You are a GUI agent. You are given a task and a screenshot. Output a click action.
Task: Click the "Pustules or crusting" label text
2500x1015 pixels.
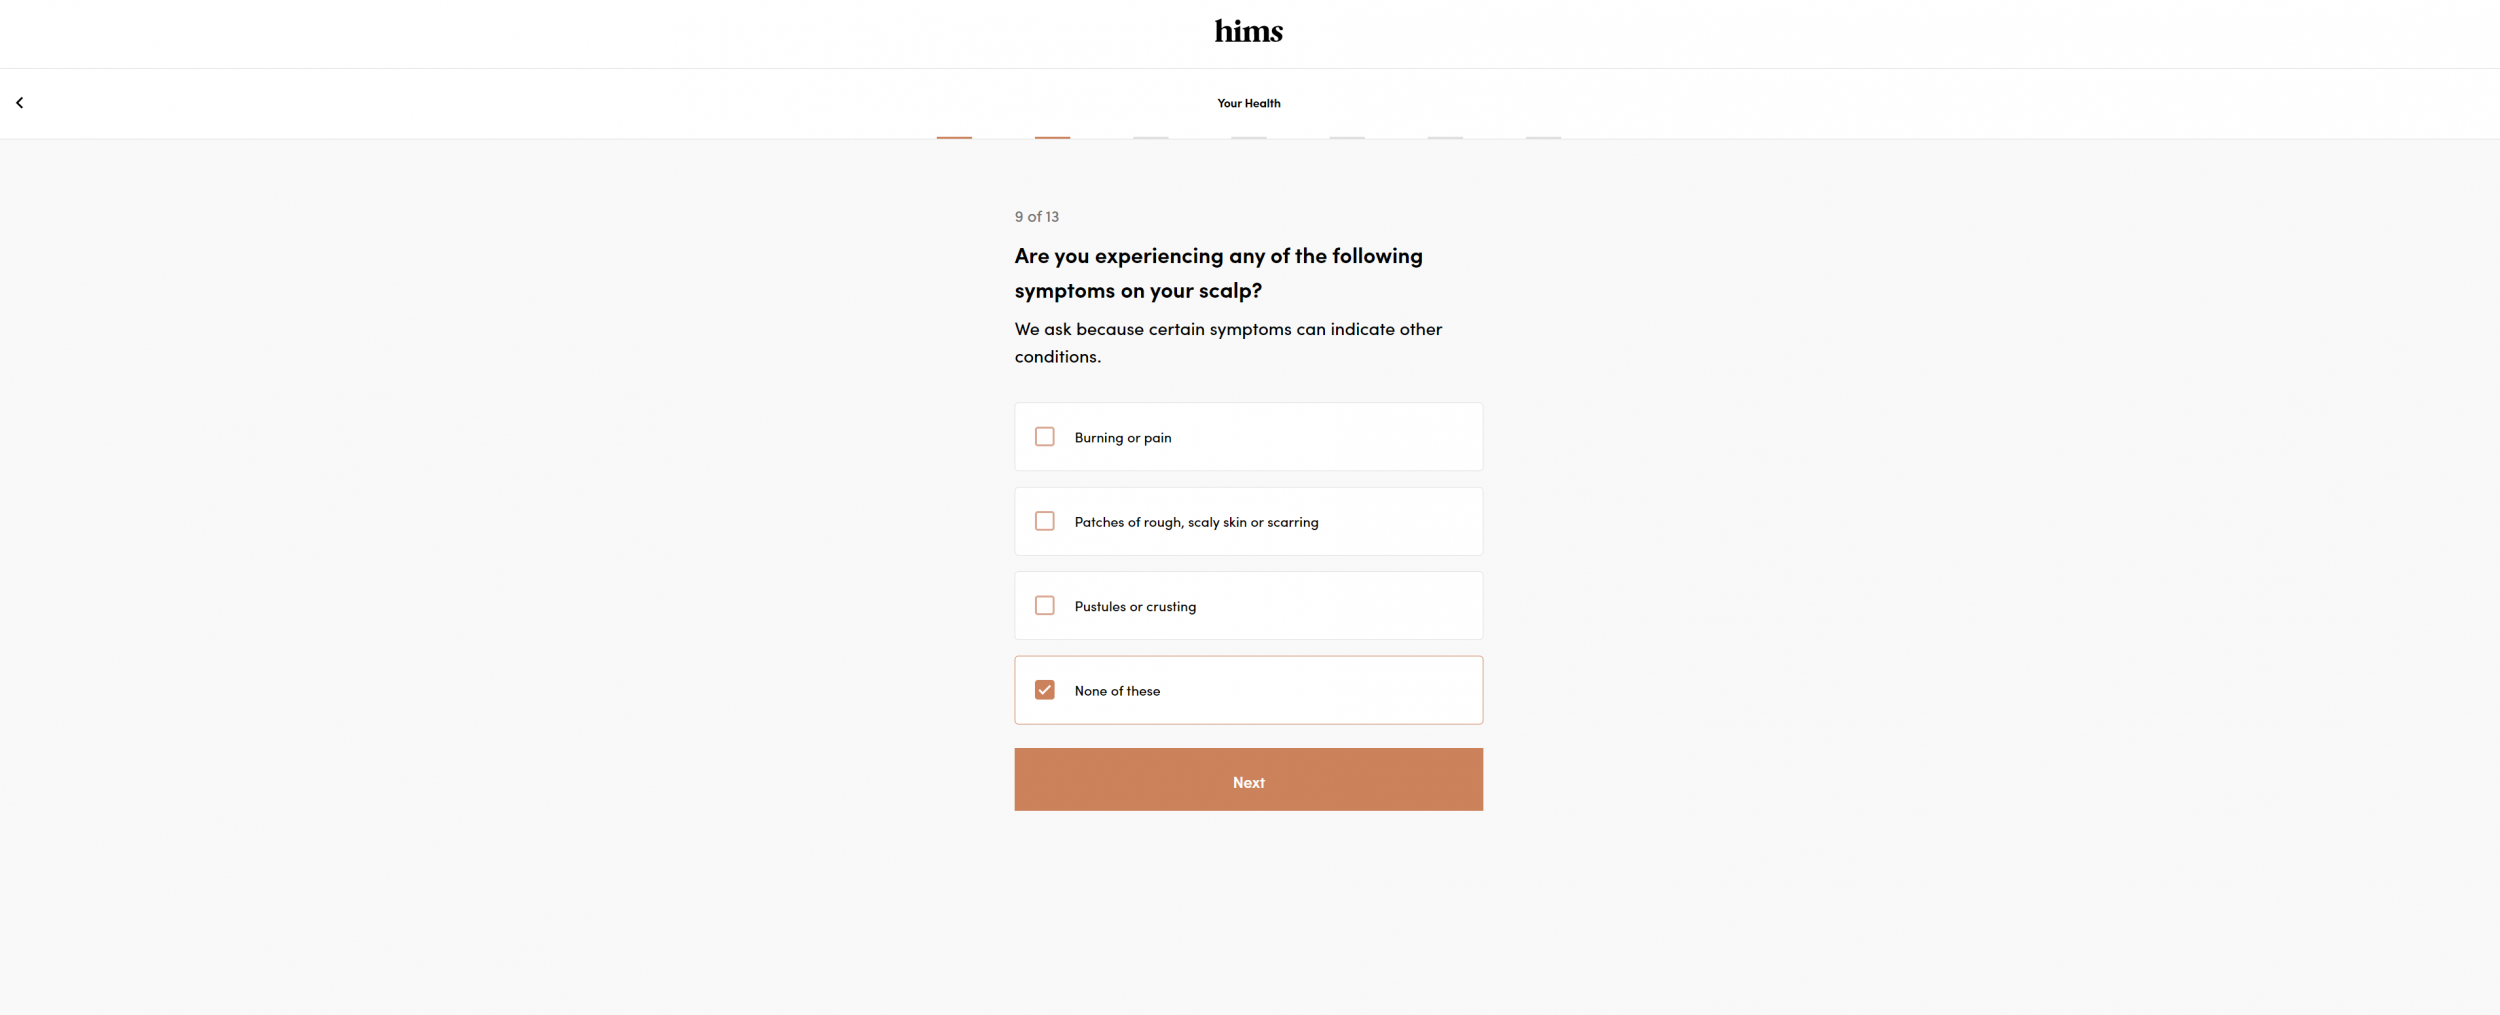coord(1135,607)
